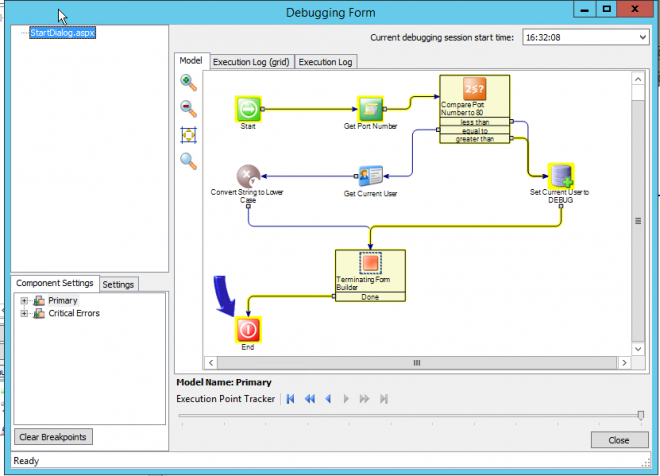
Task: Open the Execution Log (grid) tab
Action: click(x=251, y=62)
